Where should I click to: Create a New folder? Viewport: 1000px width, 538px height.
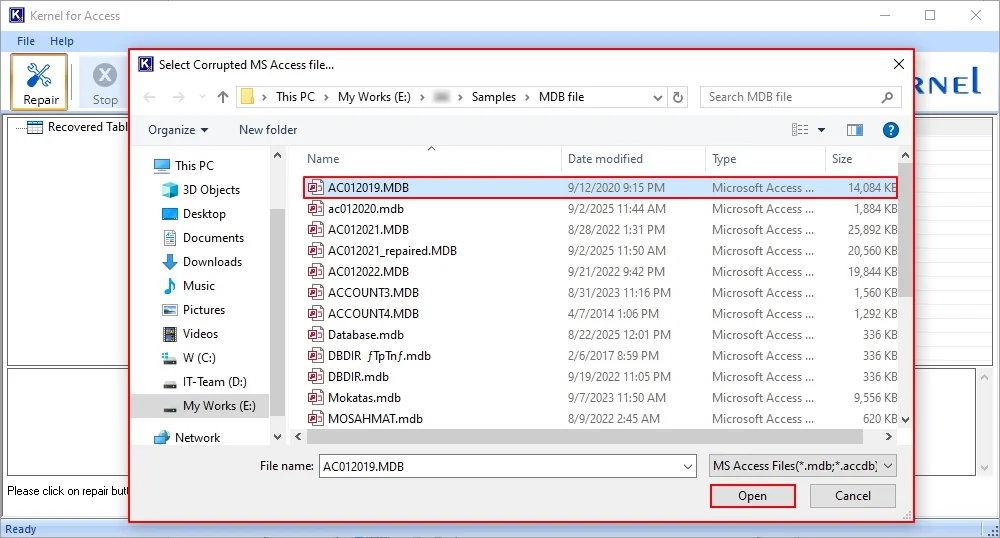click(x=268, y=130)
